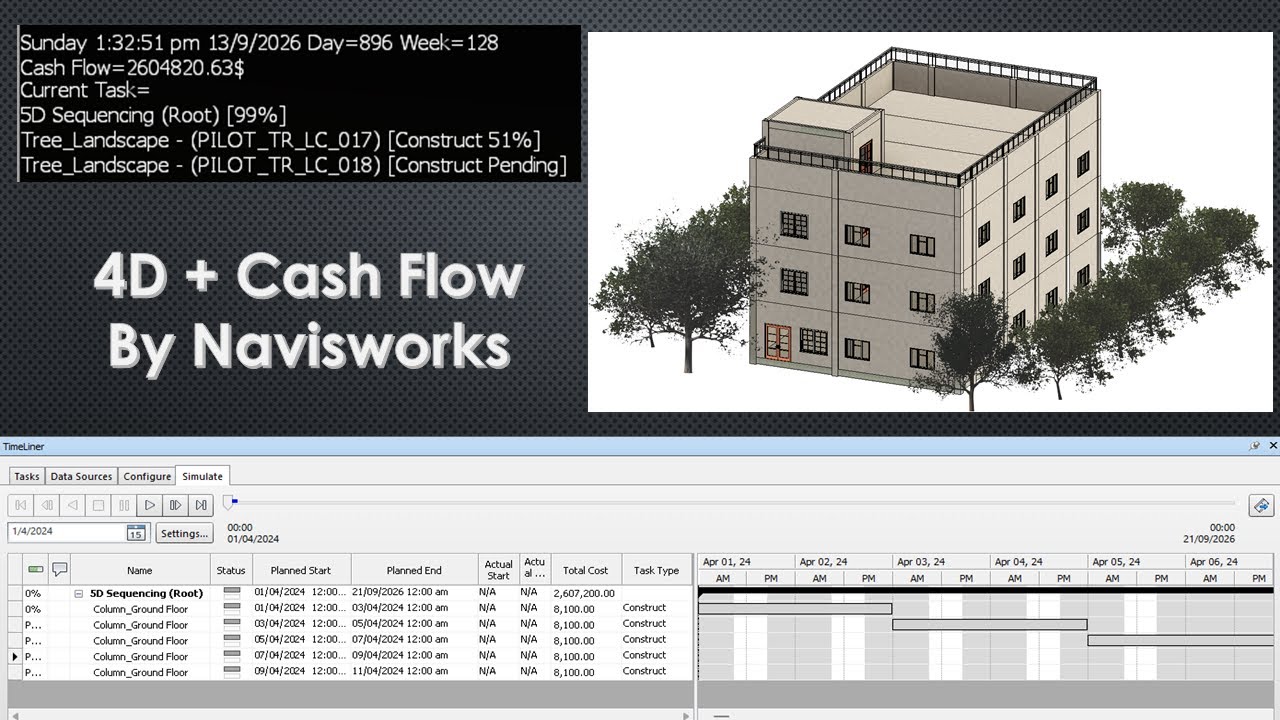Switch to the Tasks tab

27,476
